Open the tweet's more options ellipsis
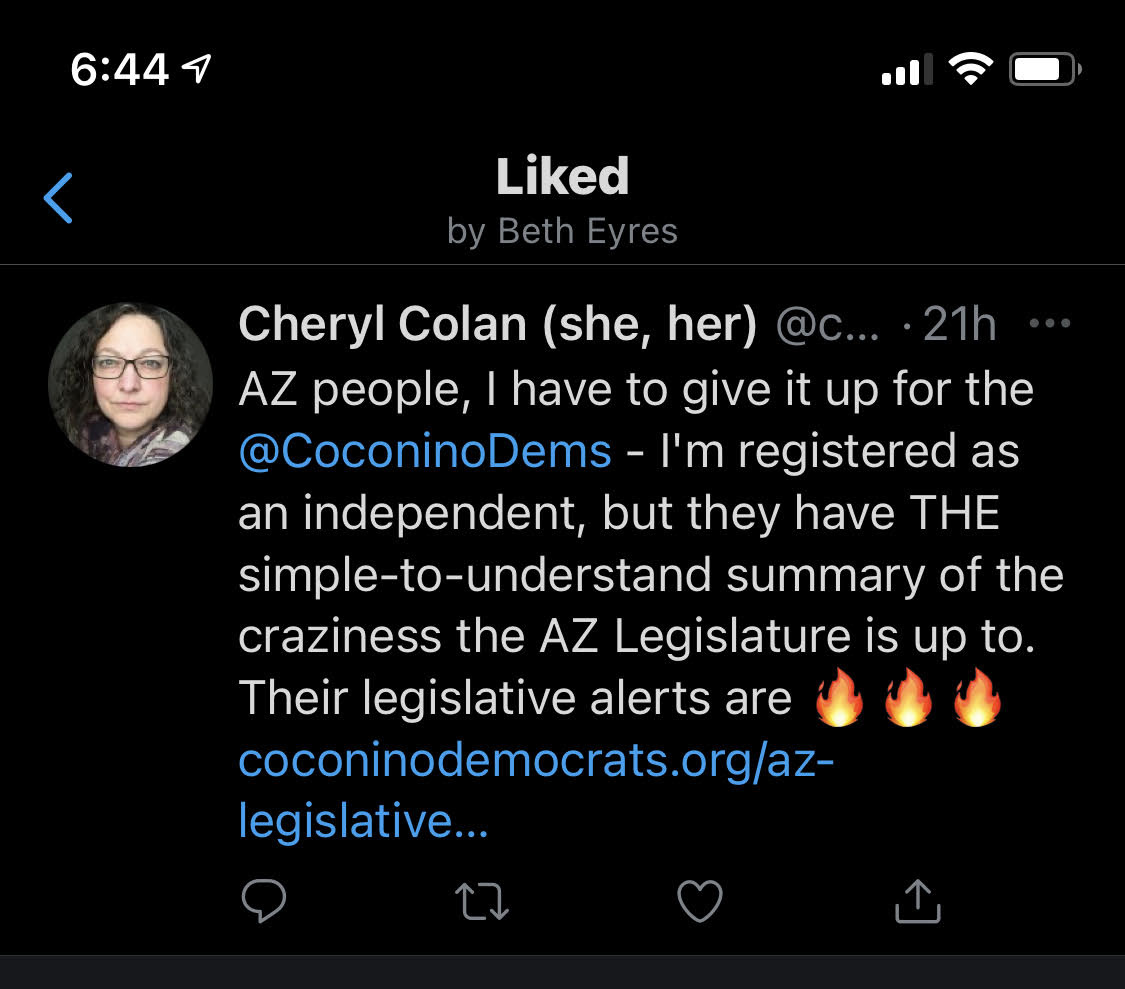Screen dimensions: 1125x989 [x=1049, y=324]
